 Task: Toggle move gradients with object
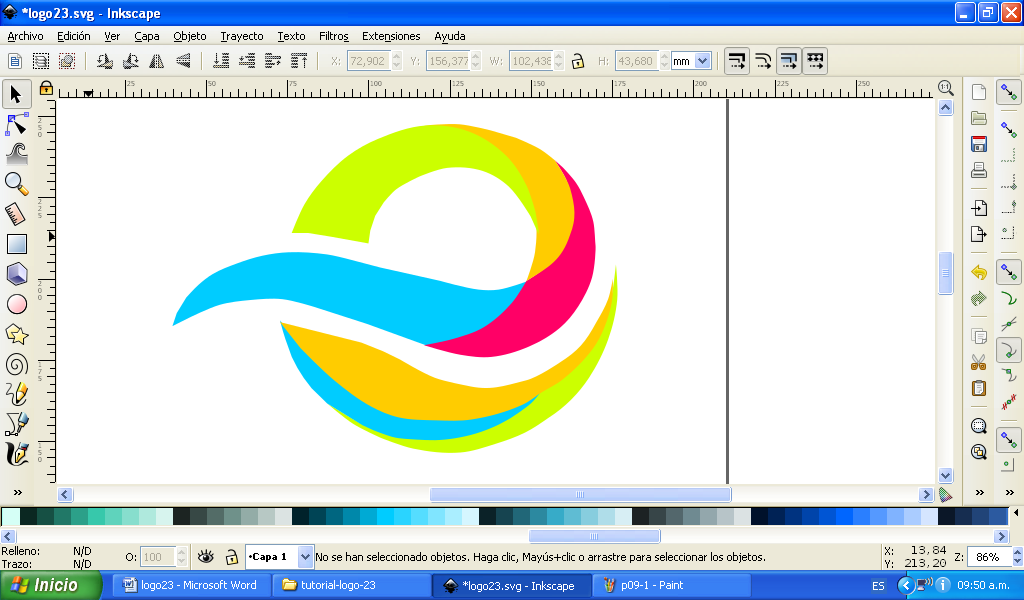click(x=789, y=61)
